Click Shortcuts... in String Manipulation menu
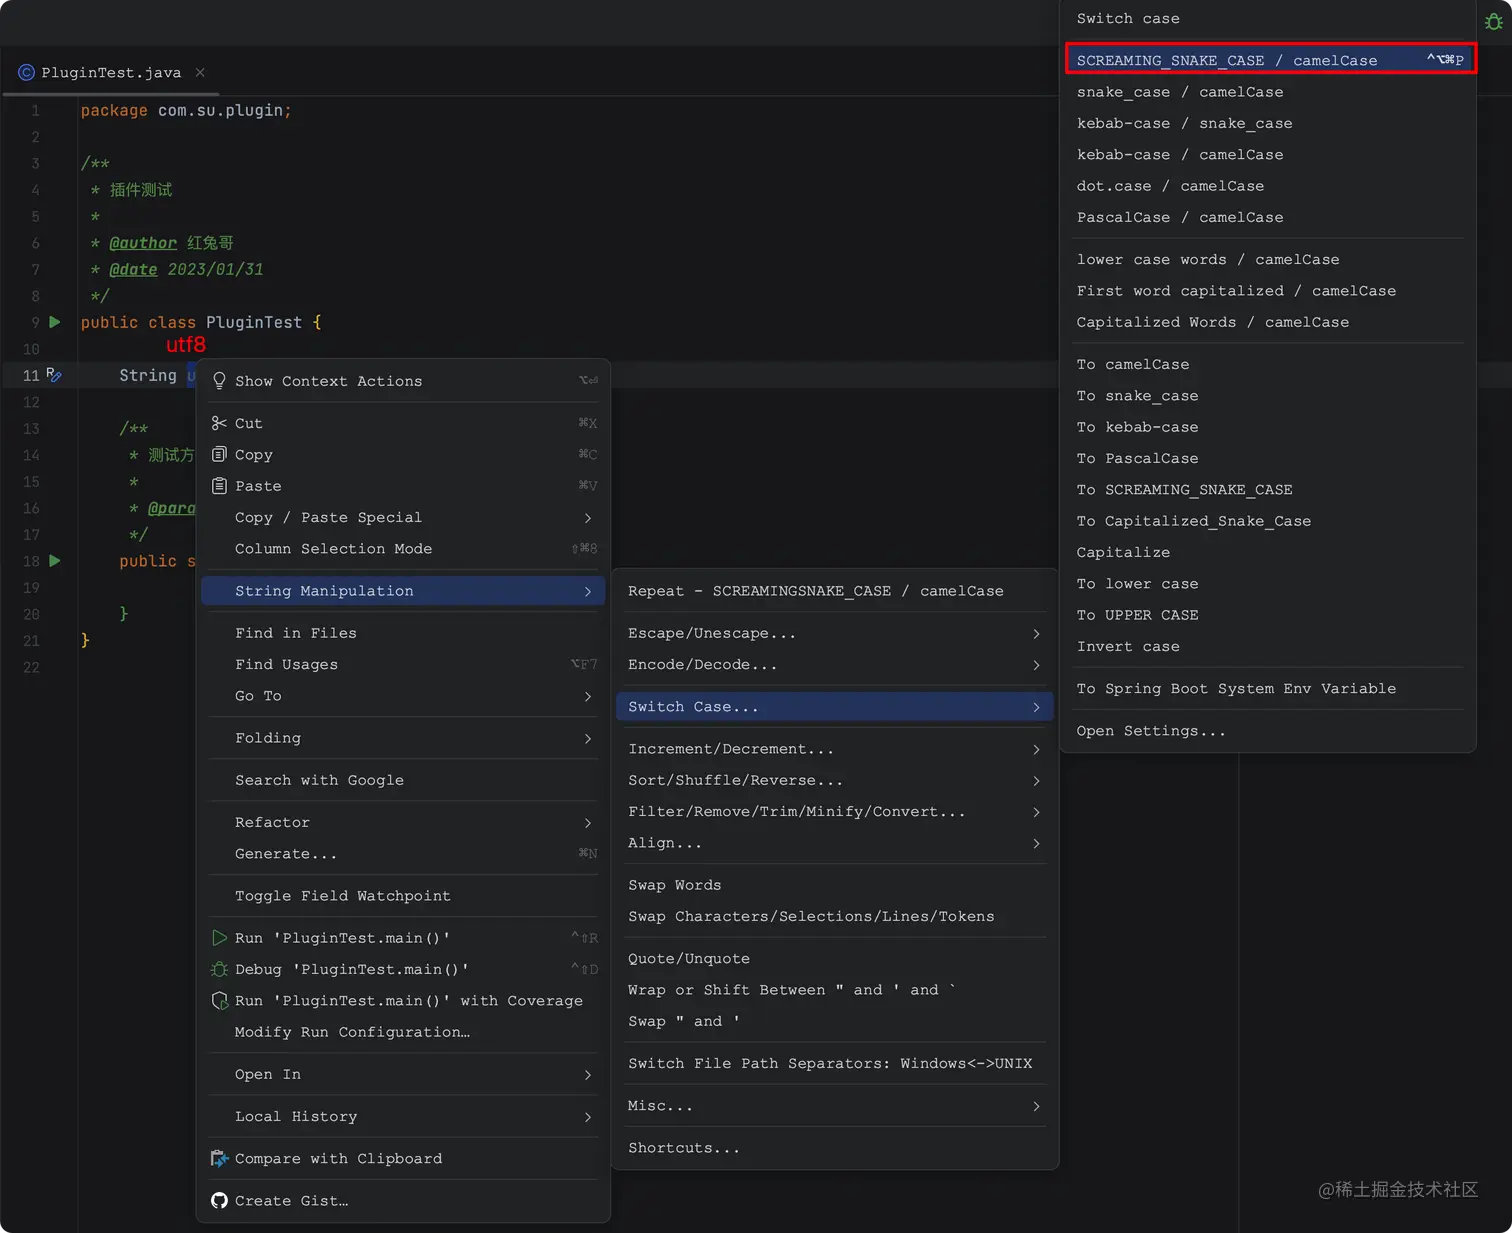1512x1233 pixels. coord(683,1148)
